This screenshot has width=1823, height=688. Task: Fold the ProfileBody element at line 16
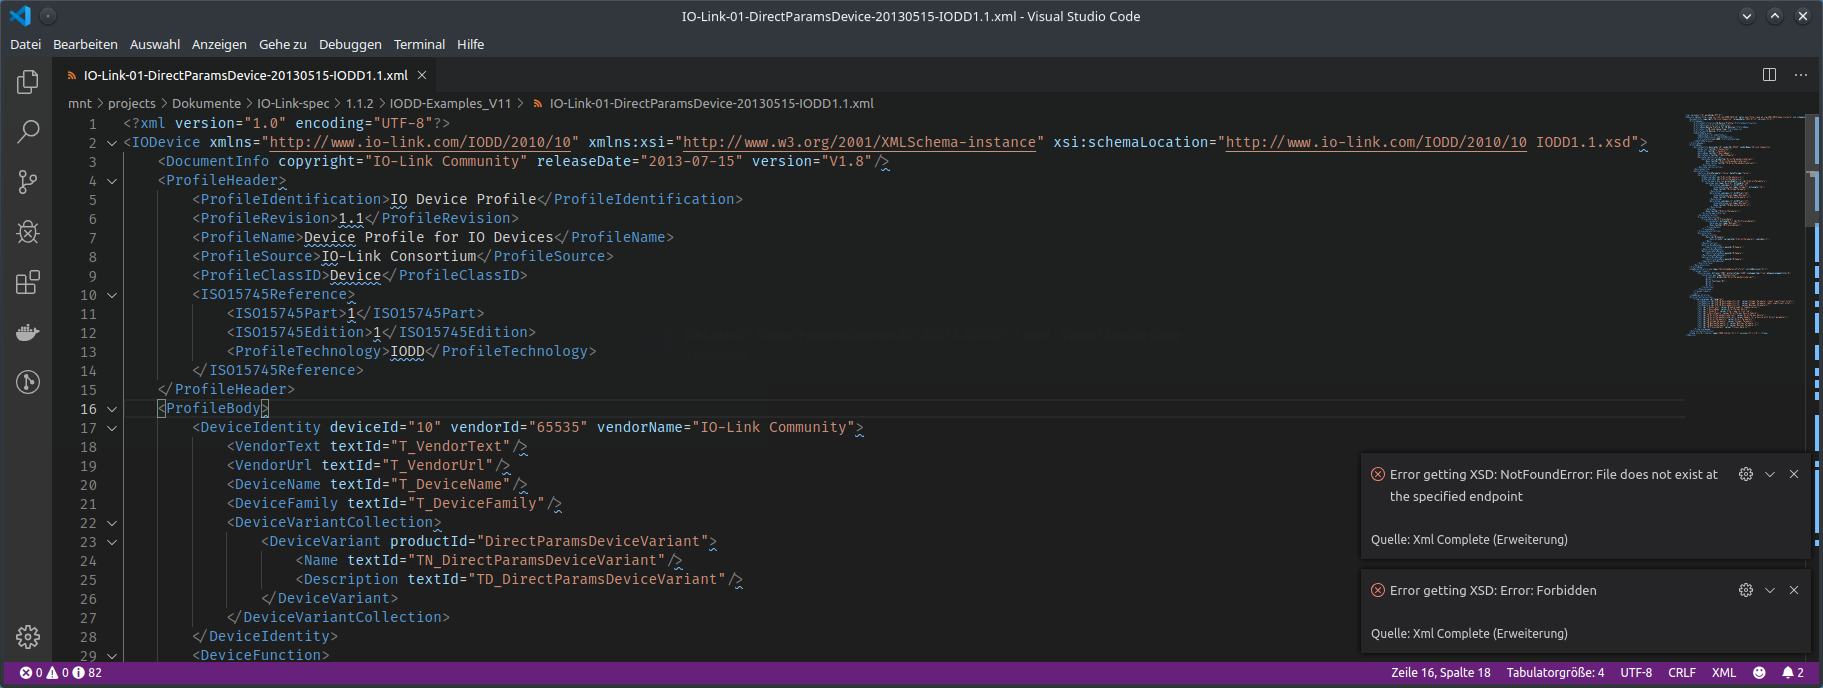click(x=112, y=409)
